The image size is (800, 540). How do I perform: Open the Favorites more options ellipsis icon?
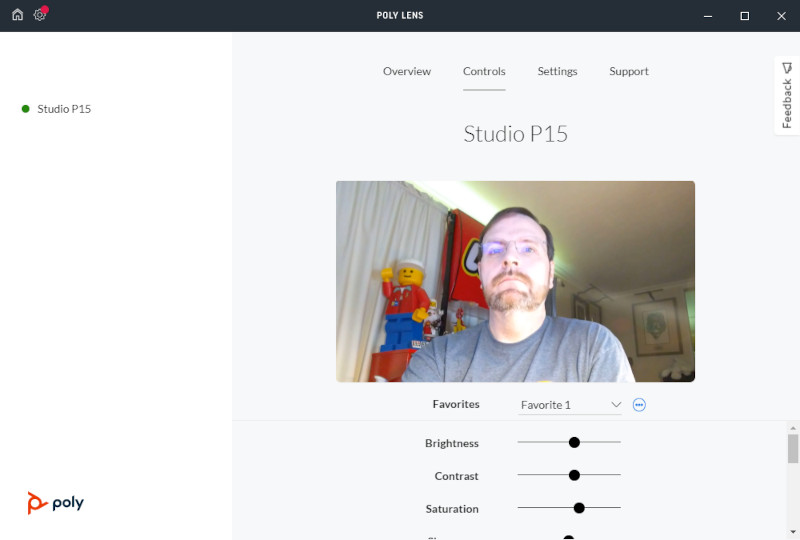pos(639,405)
